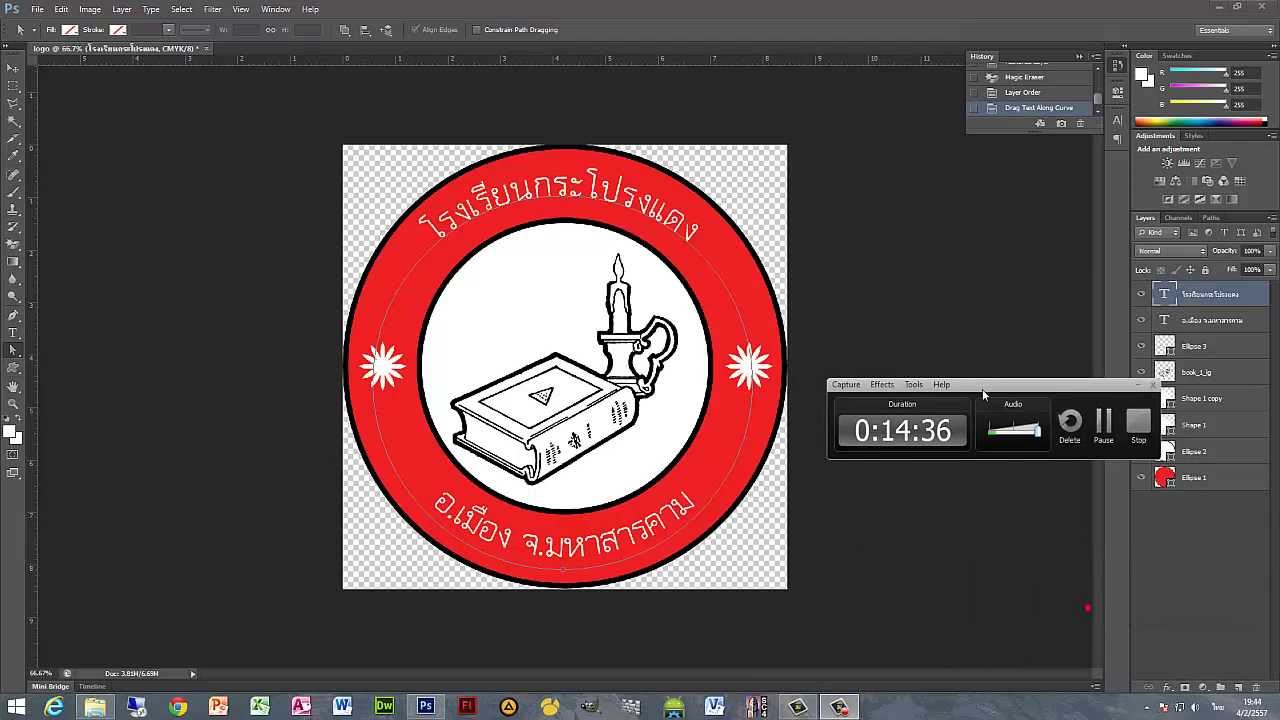Click the foreground color swatch in toolbox
The image size is (1280, 720).
8,433
